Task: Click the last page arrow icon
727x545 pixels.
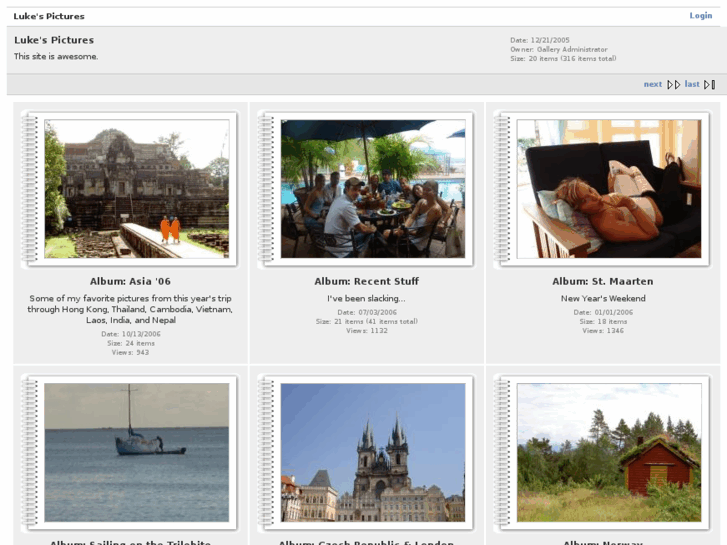Action: 709,84
